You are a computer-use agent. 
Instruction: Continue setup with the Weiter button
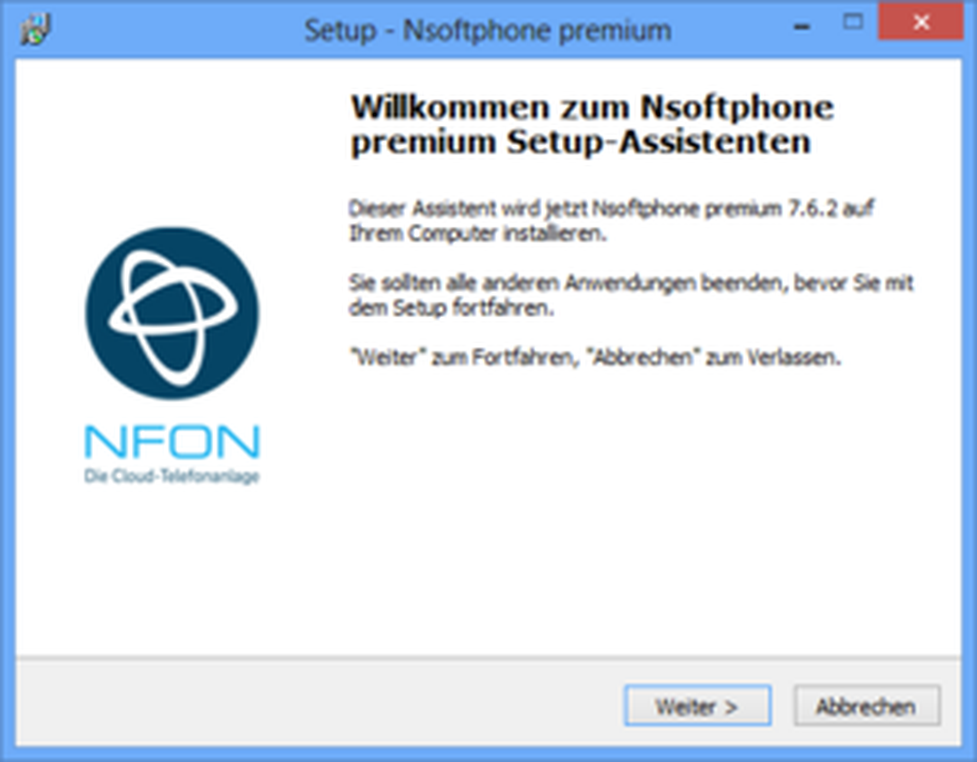click(697, 706)
